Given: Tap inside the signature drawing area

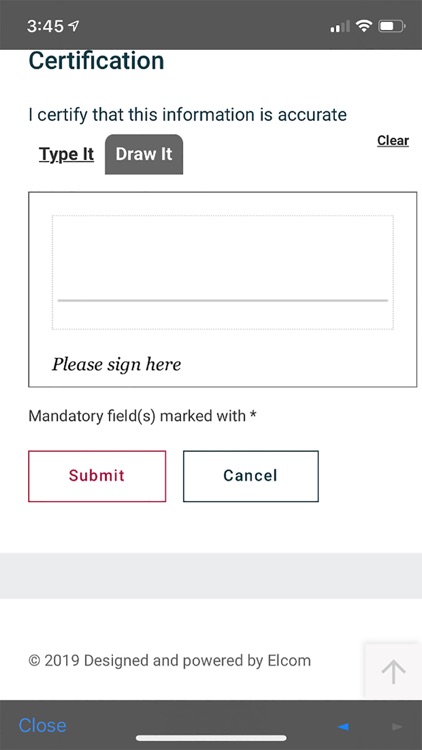Looking at the screenshot, I should 222,272.
